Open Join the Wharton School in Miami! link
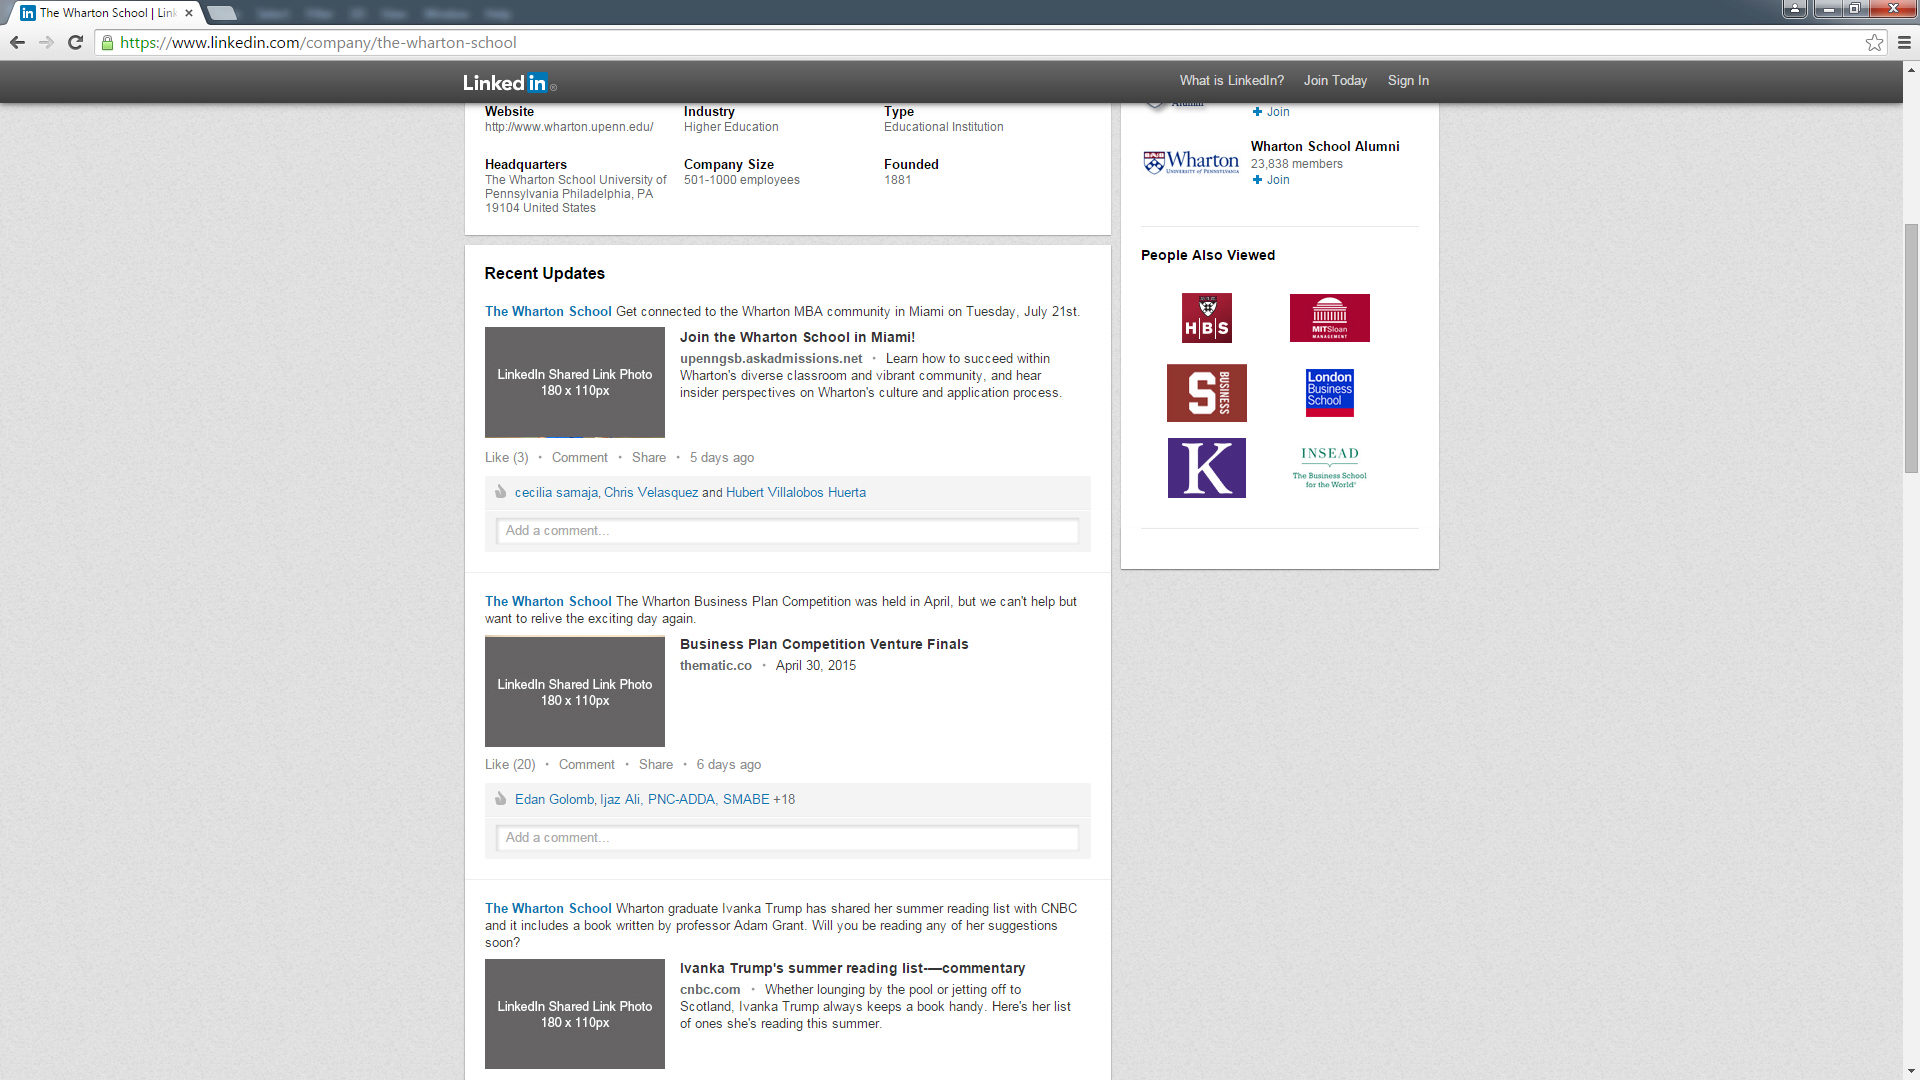Screen dimensions: 1920x1080 797,338
